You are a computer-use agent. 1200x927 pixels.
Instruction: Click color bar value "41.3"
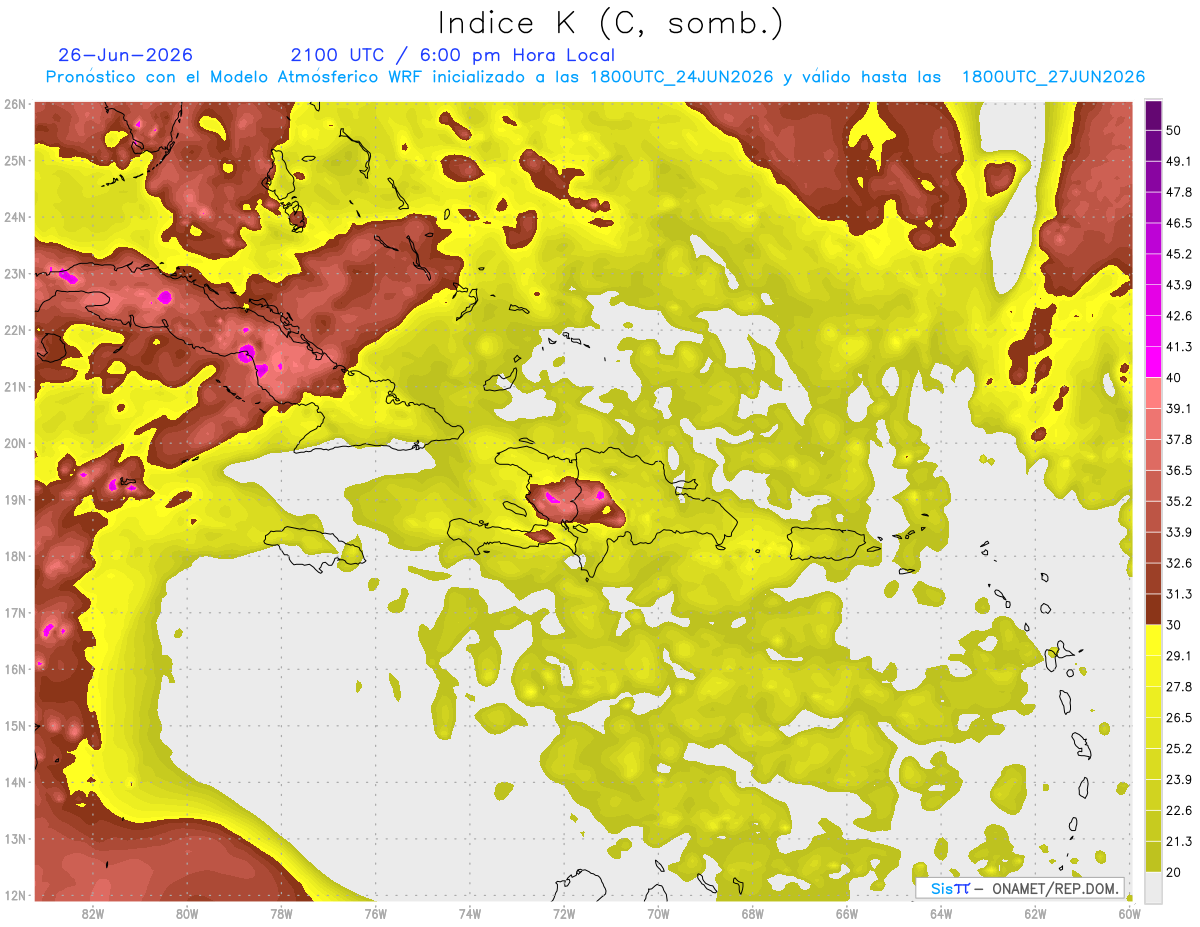click(x=1179, y=347)
